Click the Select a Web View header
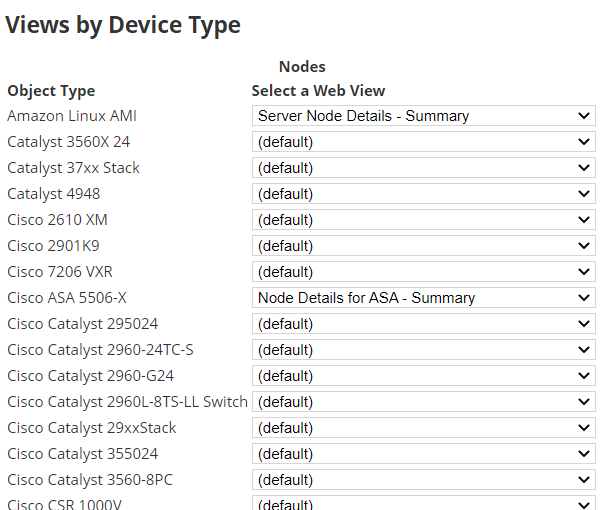Viewport: 612px width, 510px height. pyautogui.click(x=318, y=91)
